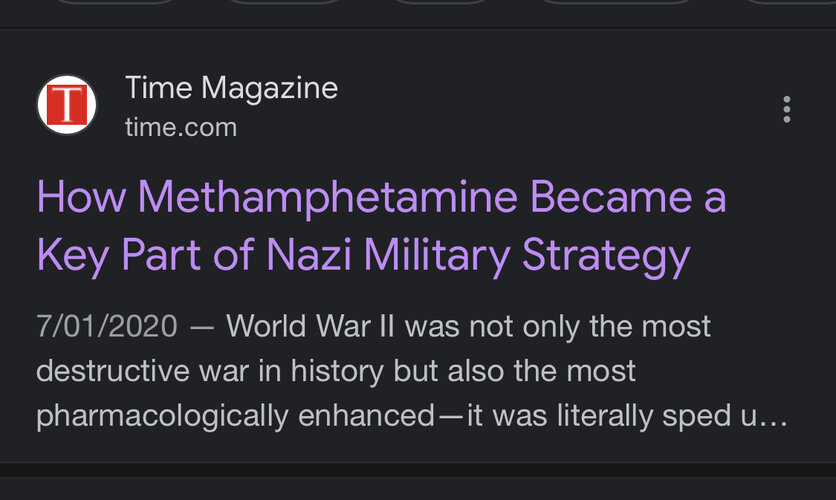The width and height of the screenshot is (836, 500).
Task: Select the 'Time Magazine' site name
Action: point(231,87)
